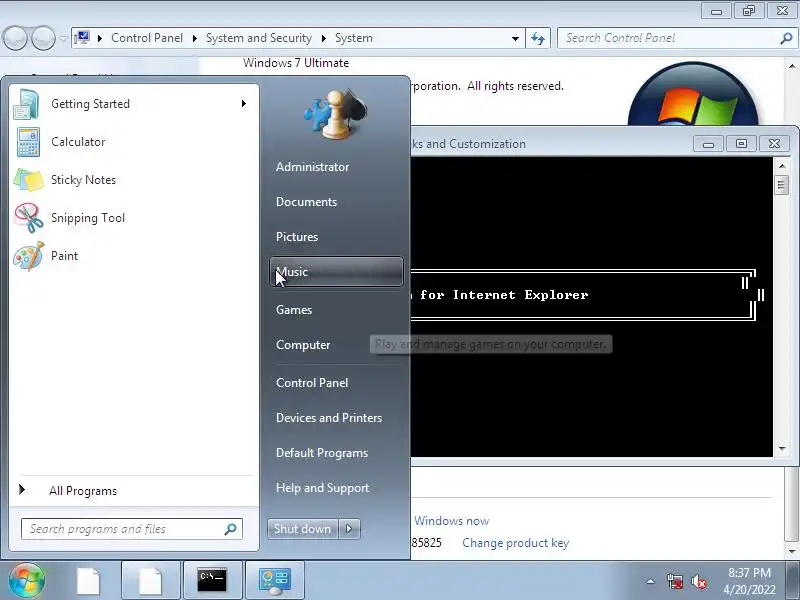Viewport: 800px width, 600px height.
Task: Open Documents library
Action: [x=336, y=202]
